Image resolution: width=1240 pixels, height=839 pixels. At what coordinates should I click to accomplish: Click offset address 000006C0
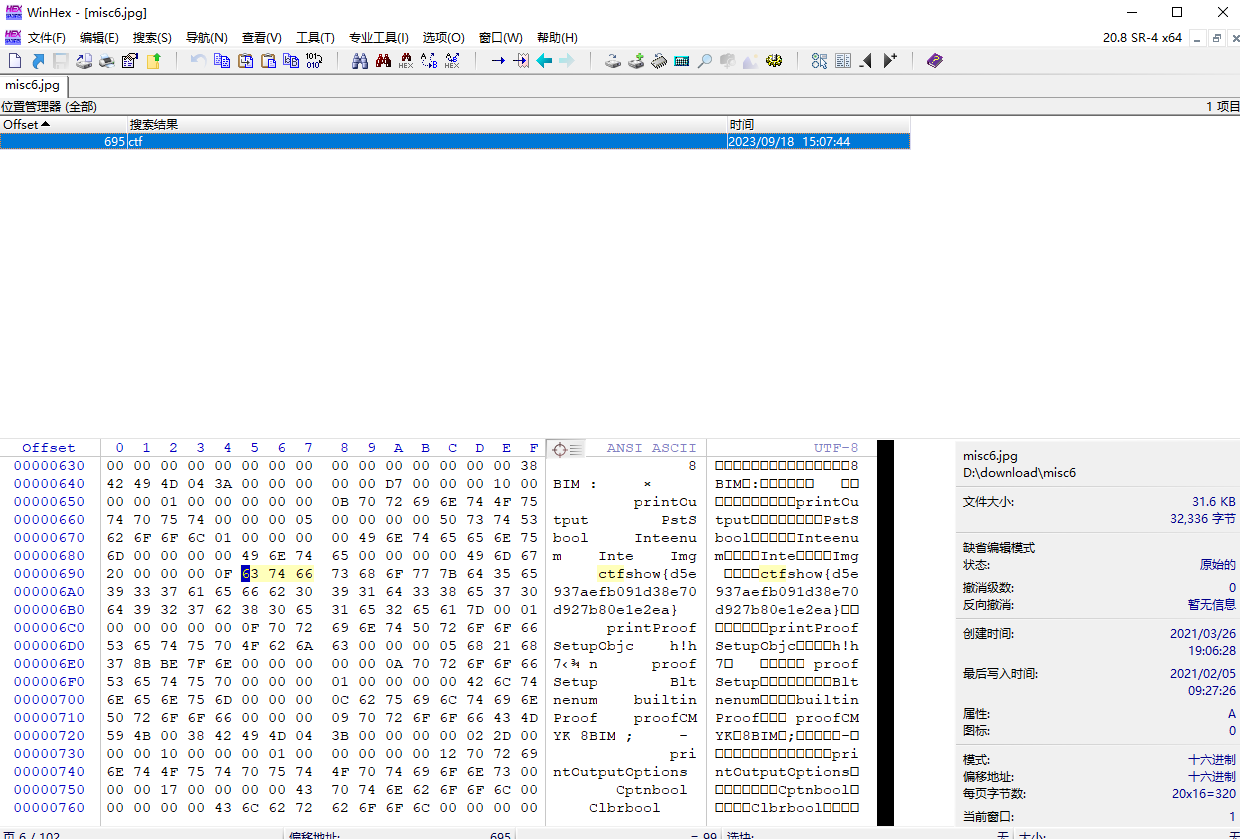[x=50, y=628]
